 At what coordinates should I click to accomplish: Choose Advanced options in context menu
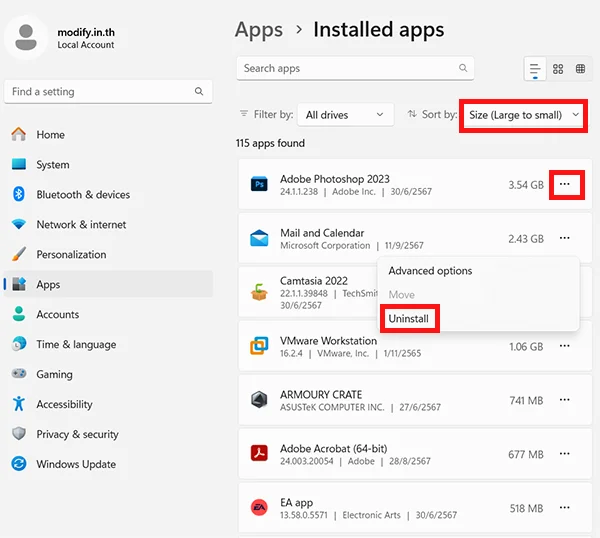coord(478,271)
